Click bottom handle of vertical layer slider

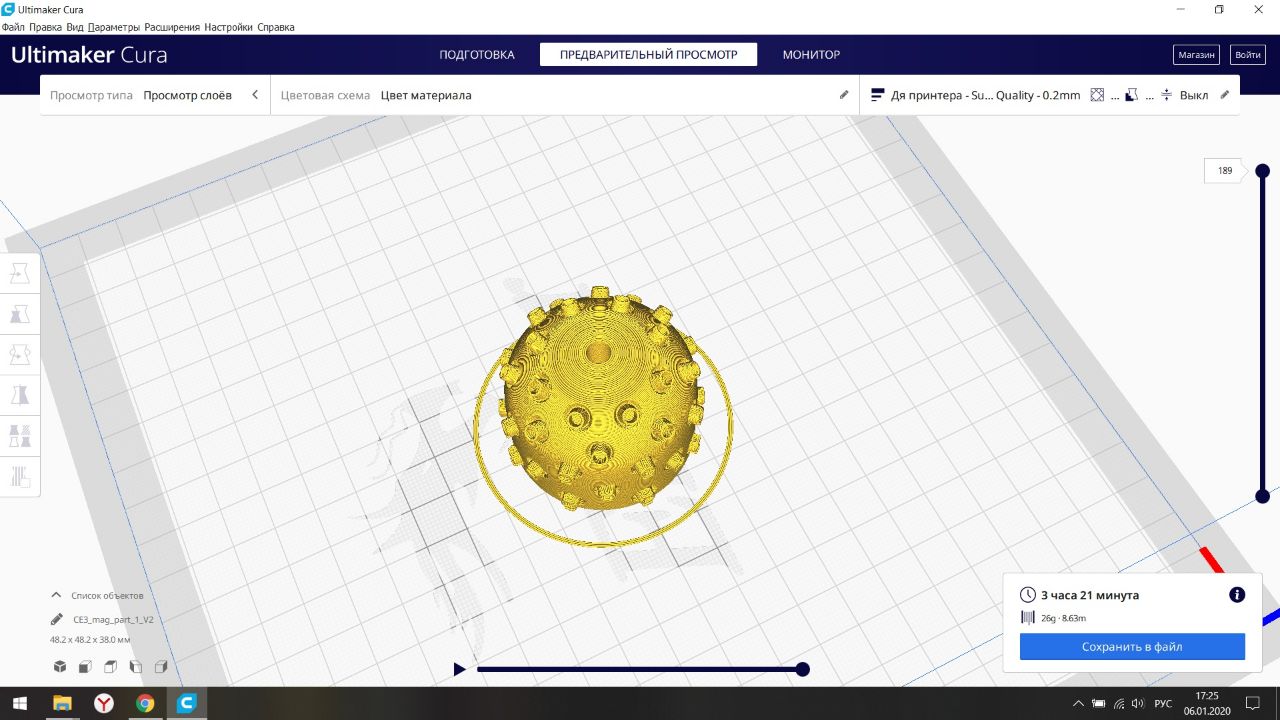tap(1262, 497)
